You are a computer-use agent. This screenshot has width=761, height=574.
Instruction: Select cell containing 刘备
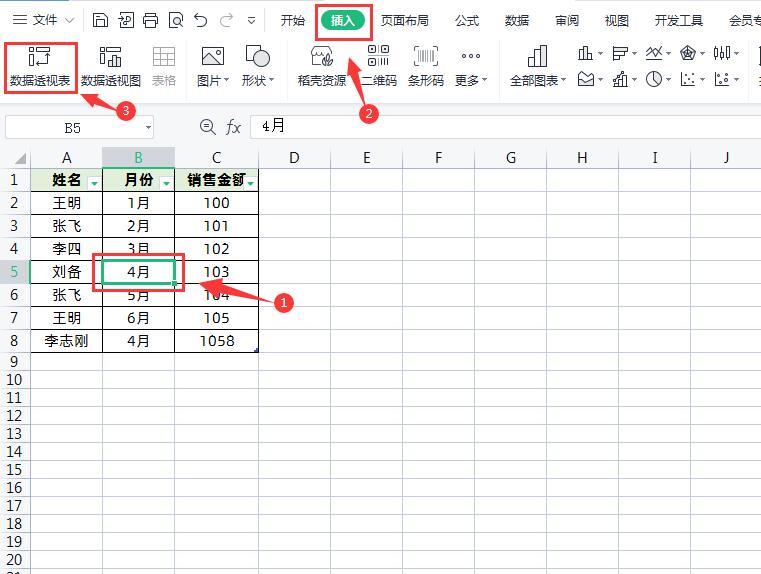coord(66,272)
